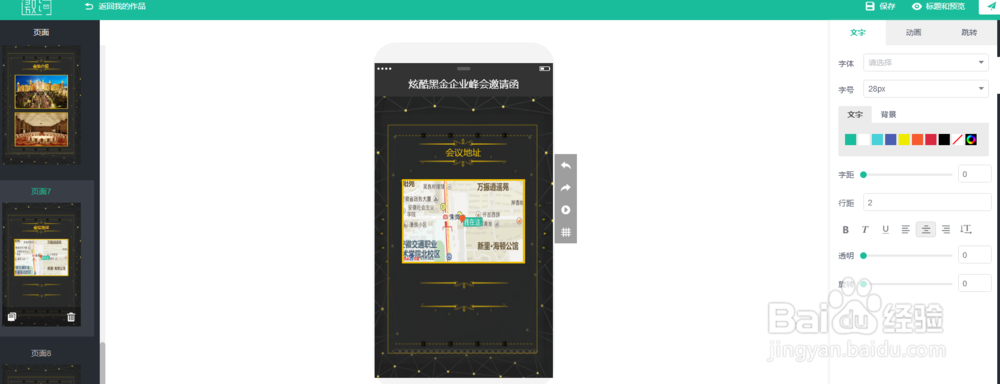Open the custom color wheel picker
The width and height of the screenshot is (1000, 384).
tap(971, 140)
